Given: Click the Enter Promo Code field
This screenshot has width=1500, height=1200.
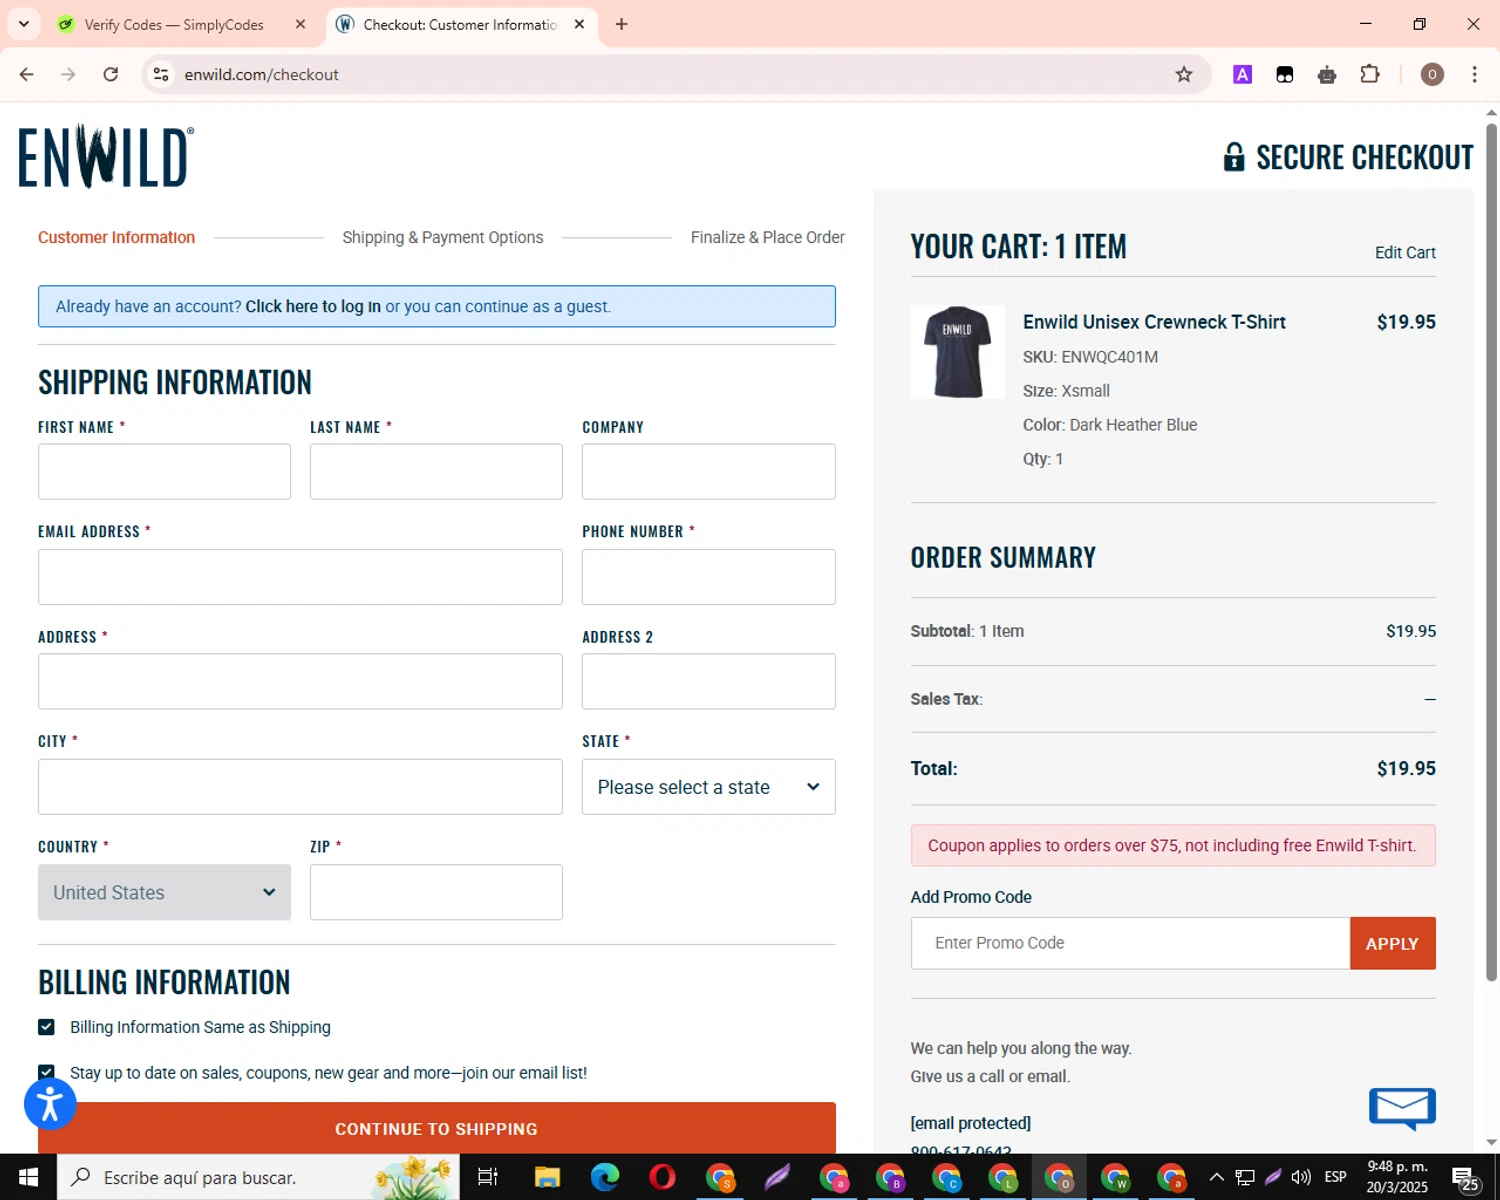Looking at the screenshot, I should pyautogui.click(x=1130, y=943).
